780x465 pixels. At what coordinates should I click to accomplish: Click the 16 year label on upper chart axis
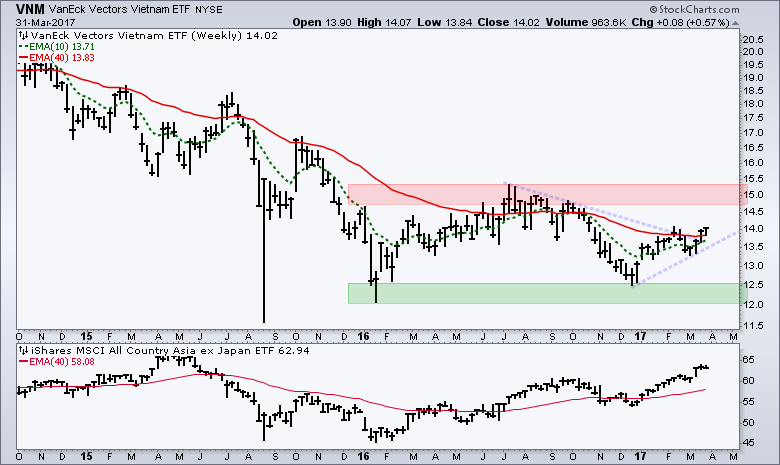[x=364, y=336]
